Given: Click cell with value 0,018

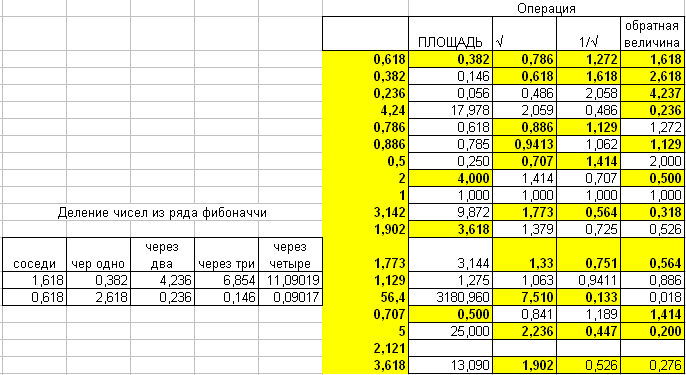Looking at the screenshot, I should point(652,297).
